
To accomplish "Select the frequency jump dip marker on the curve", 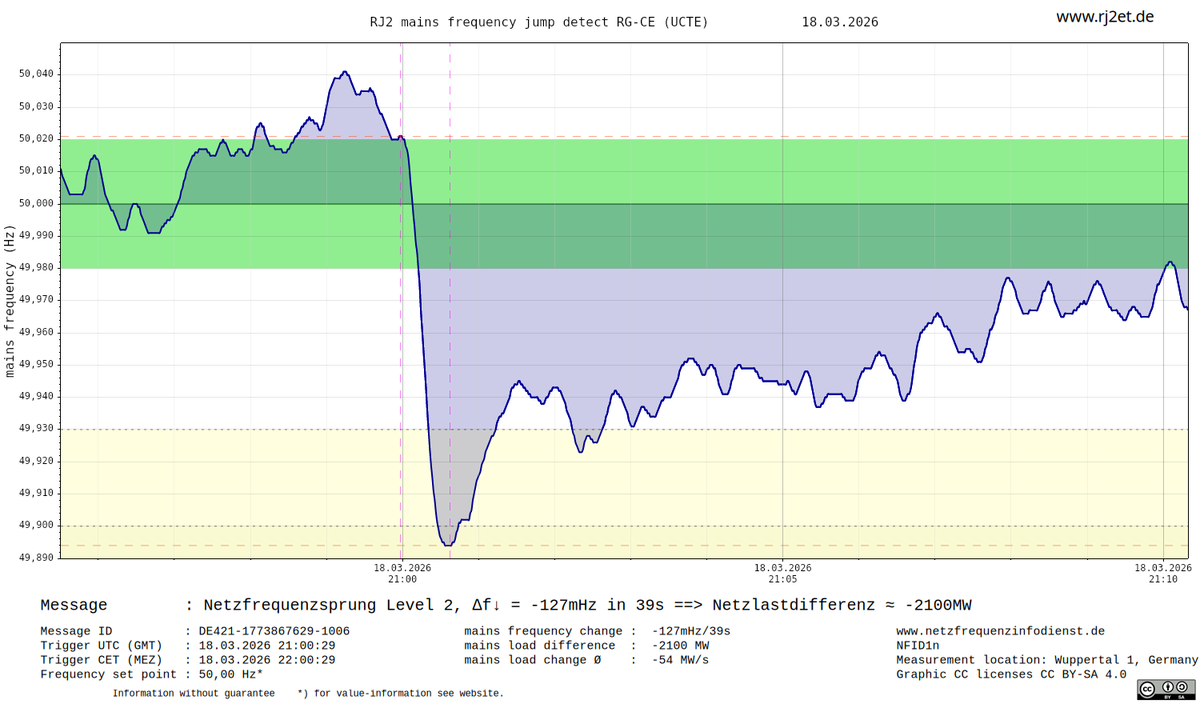I will click(x=448, y=543).
